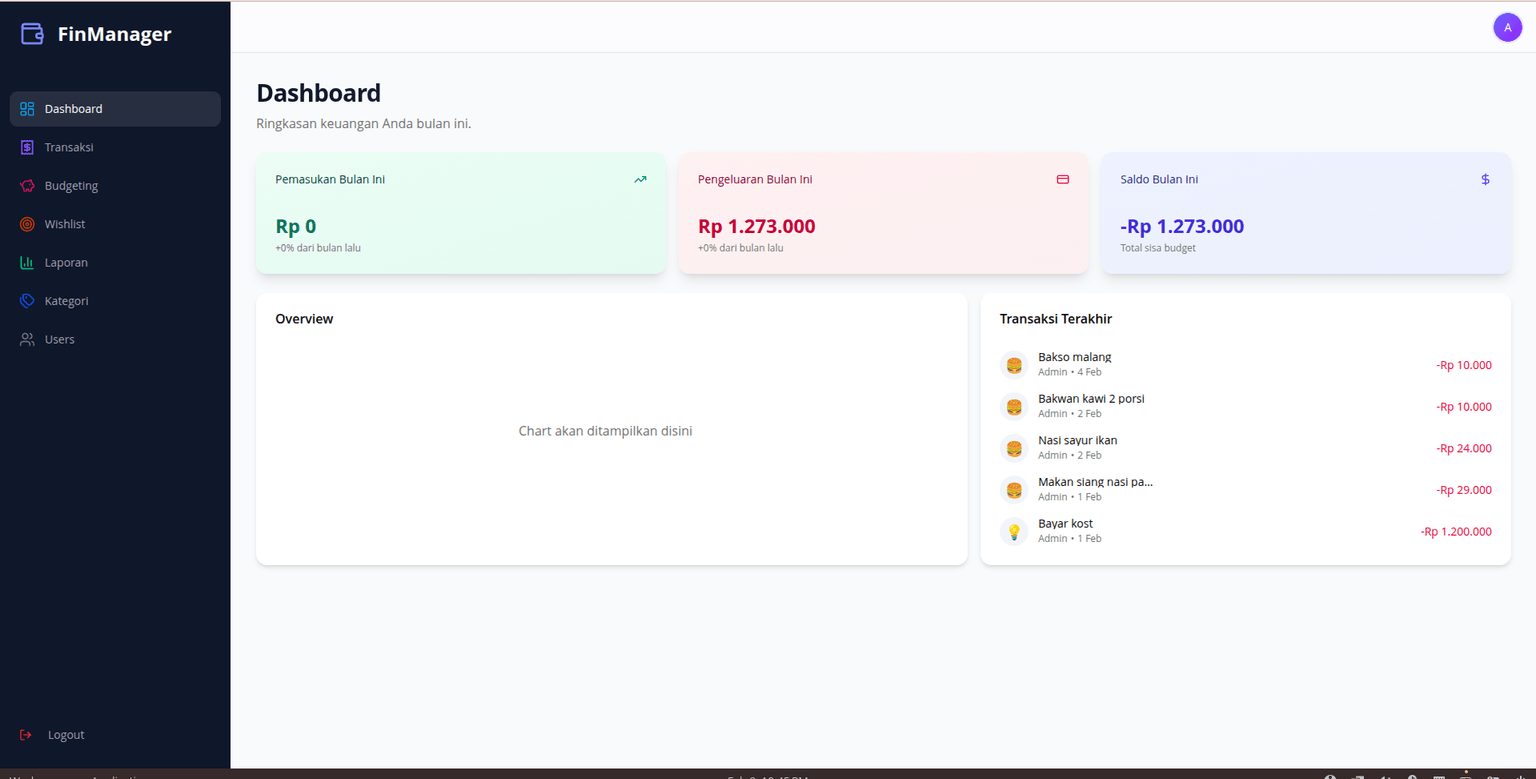Open Budgeting via its heart icon

pos(26,185)
